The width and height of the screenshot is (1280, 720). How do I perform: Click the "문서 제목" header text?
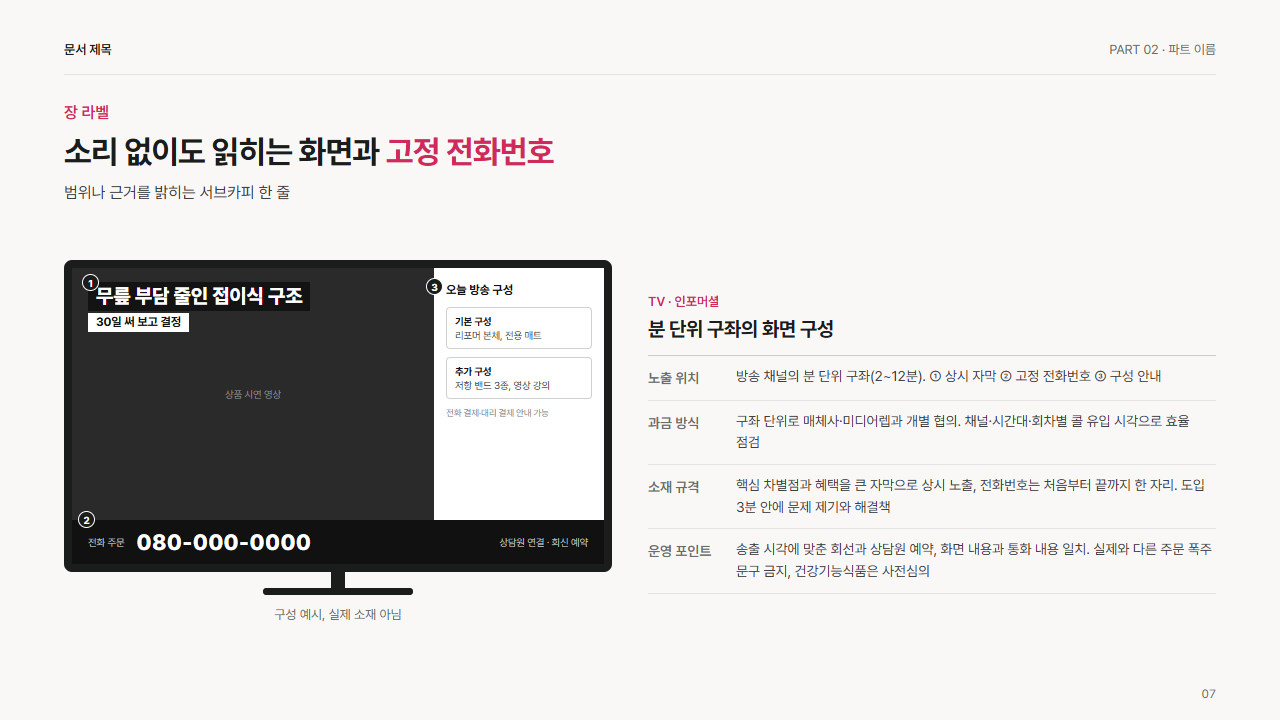(88, 49)
